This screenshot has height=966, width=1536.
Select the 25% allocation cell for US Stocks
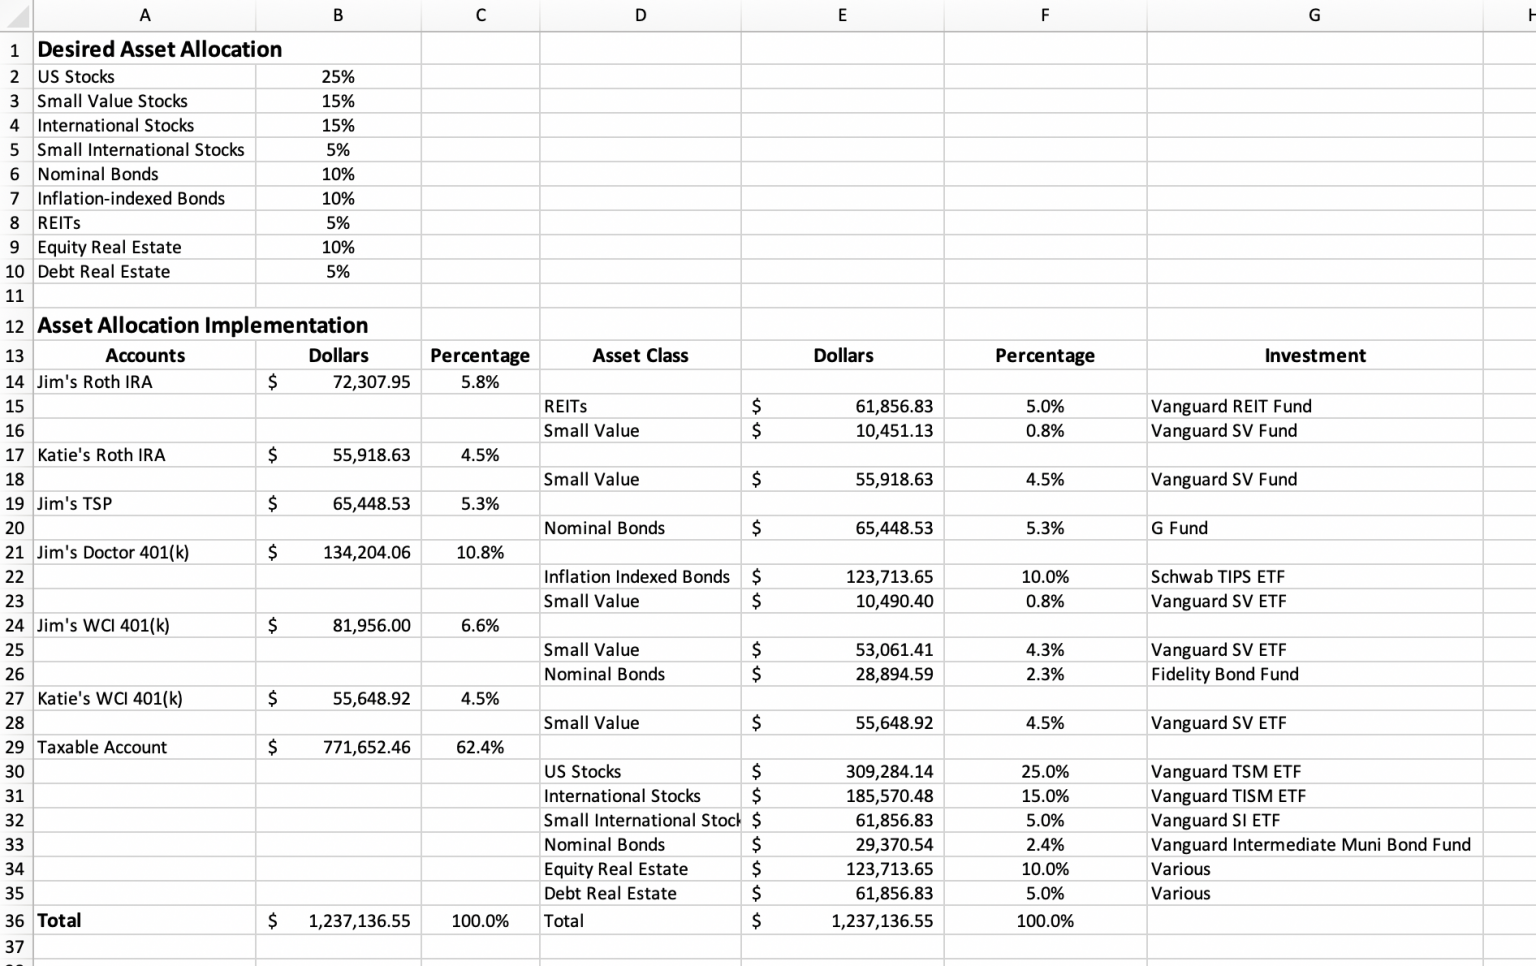point(338,76)
